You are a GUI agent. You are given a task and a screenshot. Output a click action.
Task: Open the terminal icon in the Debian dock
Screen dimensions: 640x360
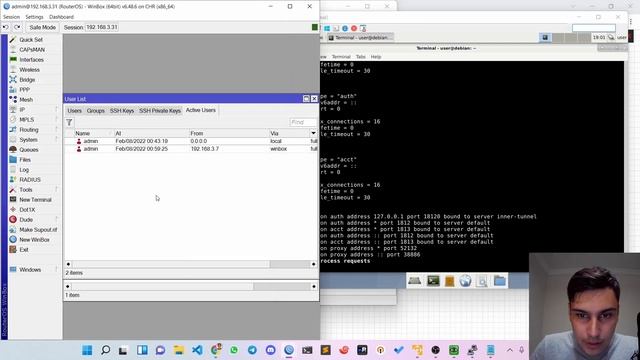tap(433, 281)
